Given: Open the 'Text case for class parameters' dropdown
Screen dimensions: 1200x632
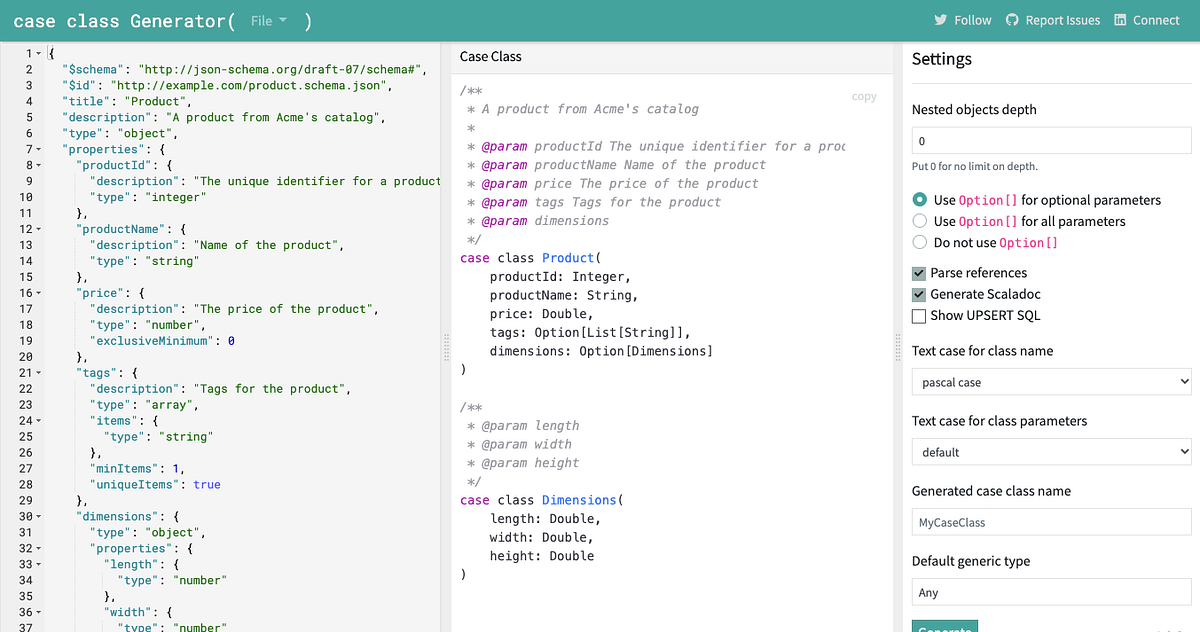Looking at the screenshot, I should click(x=1050, y=451).
